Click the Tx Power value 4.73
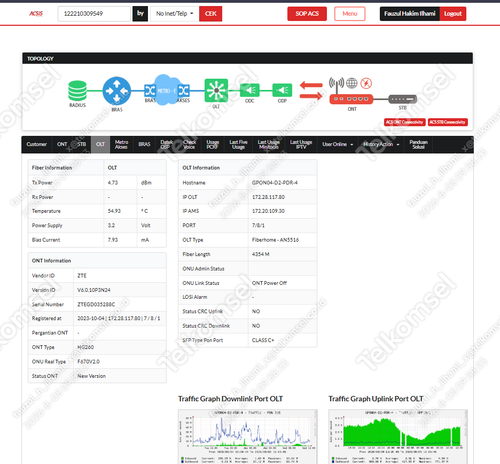 (x=113, y=183)
